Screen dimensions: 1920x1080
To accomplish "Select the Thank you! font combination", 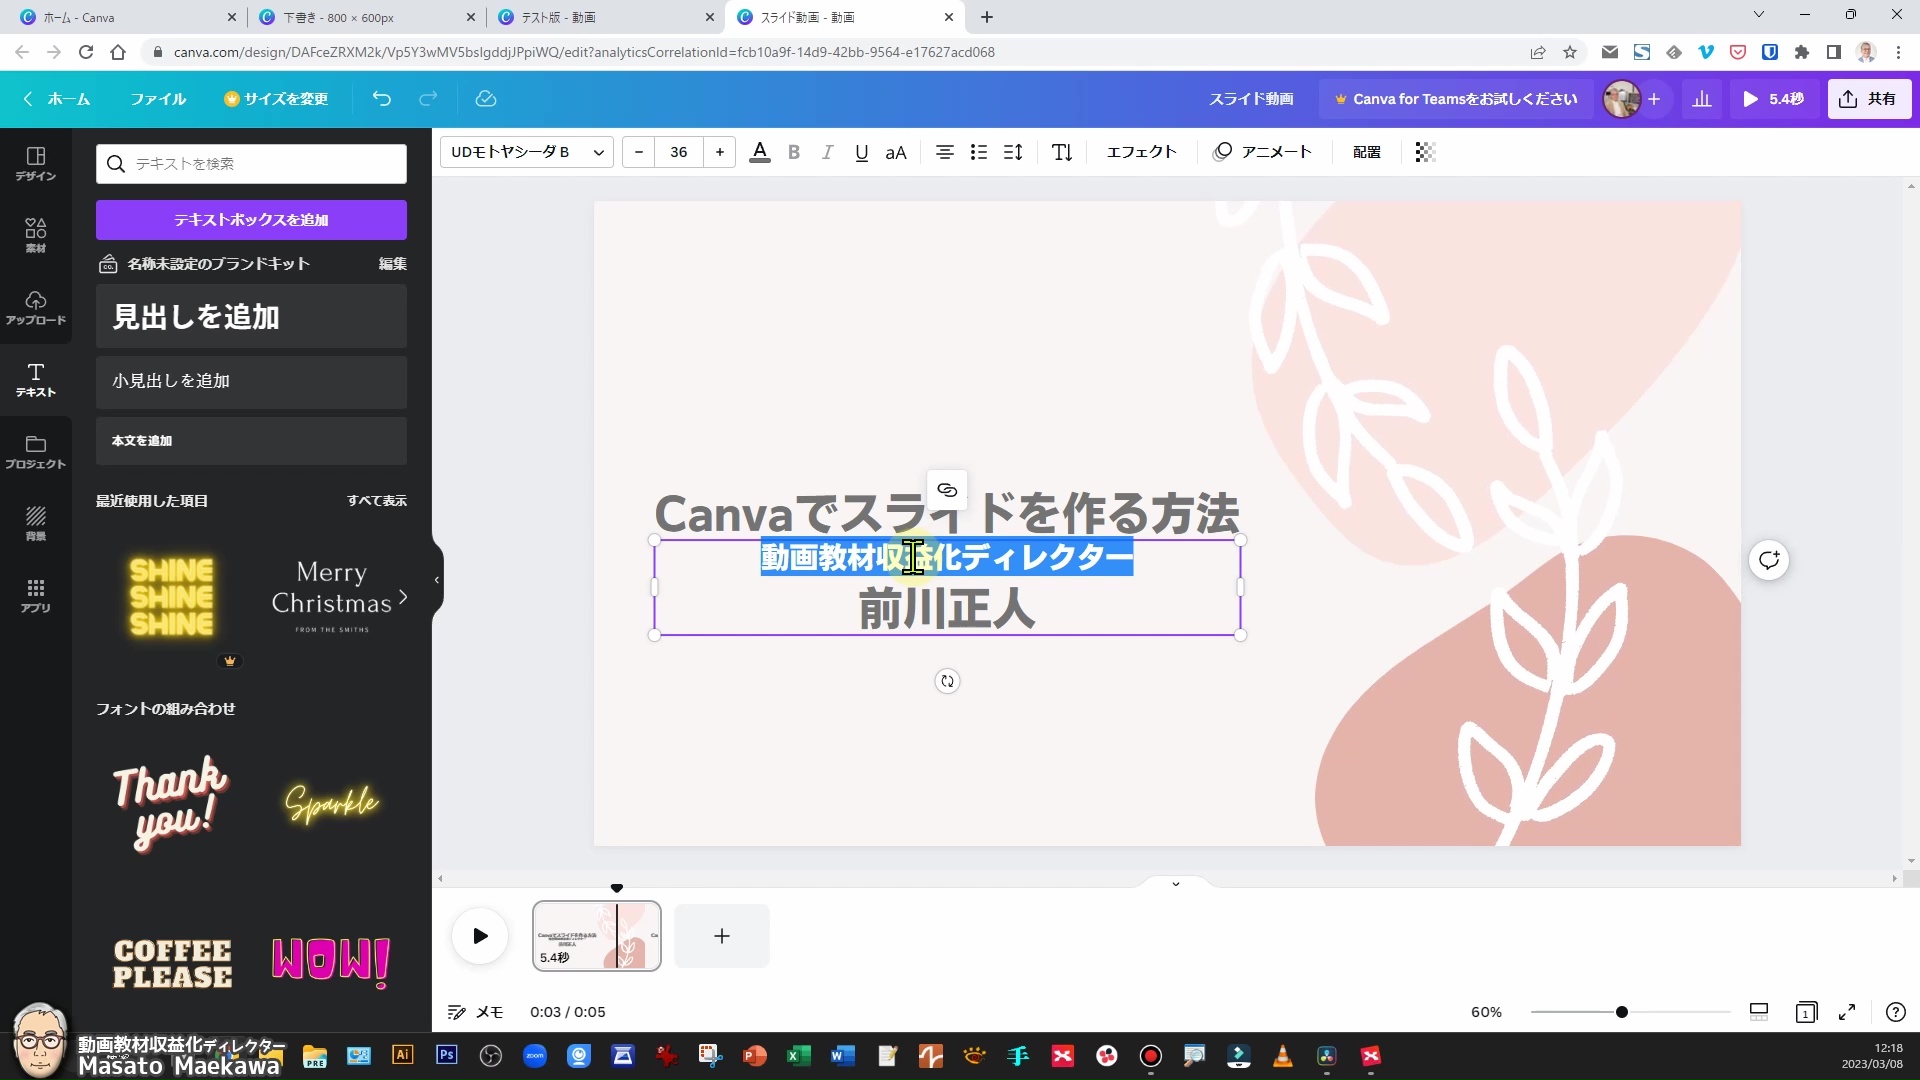I will [172, 802].
